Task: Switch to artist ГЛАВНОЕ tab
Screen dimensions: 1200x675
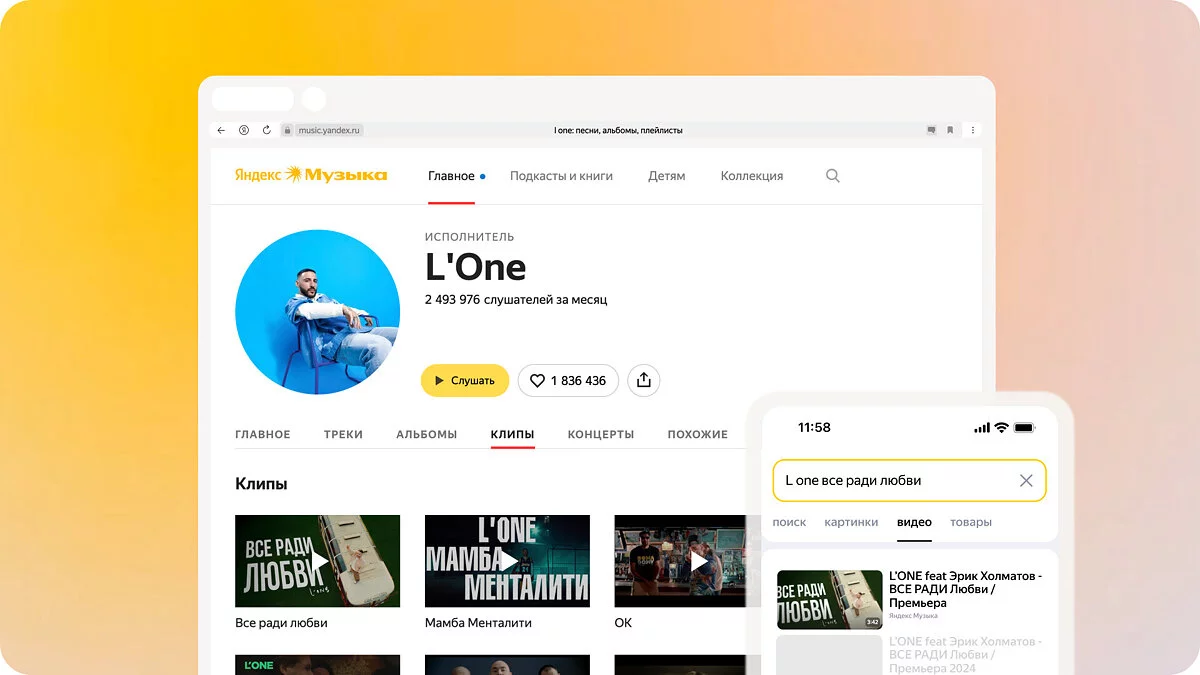Action: point(263,435)
